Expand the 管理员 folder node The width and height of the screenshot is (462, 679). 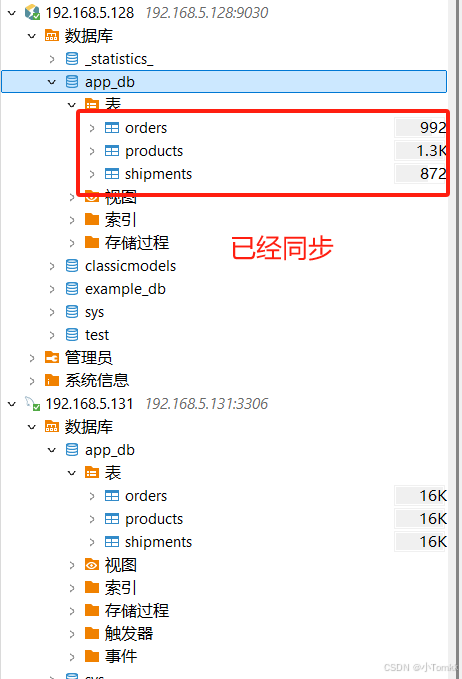32,358
